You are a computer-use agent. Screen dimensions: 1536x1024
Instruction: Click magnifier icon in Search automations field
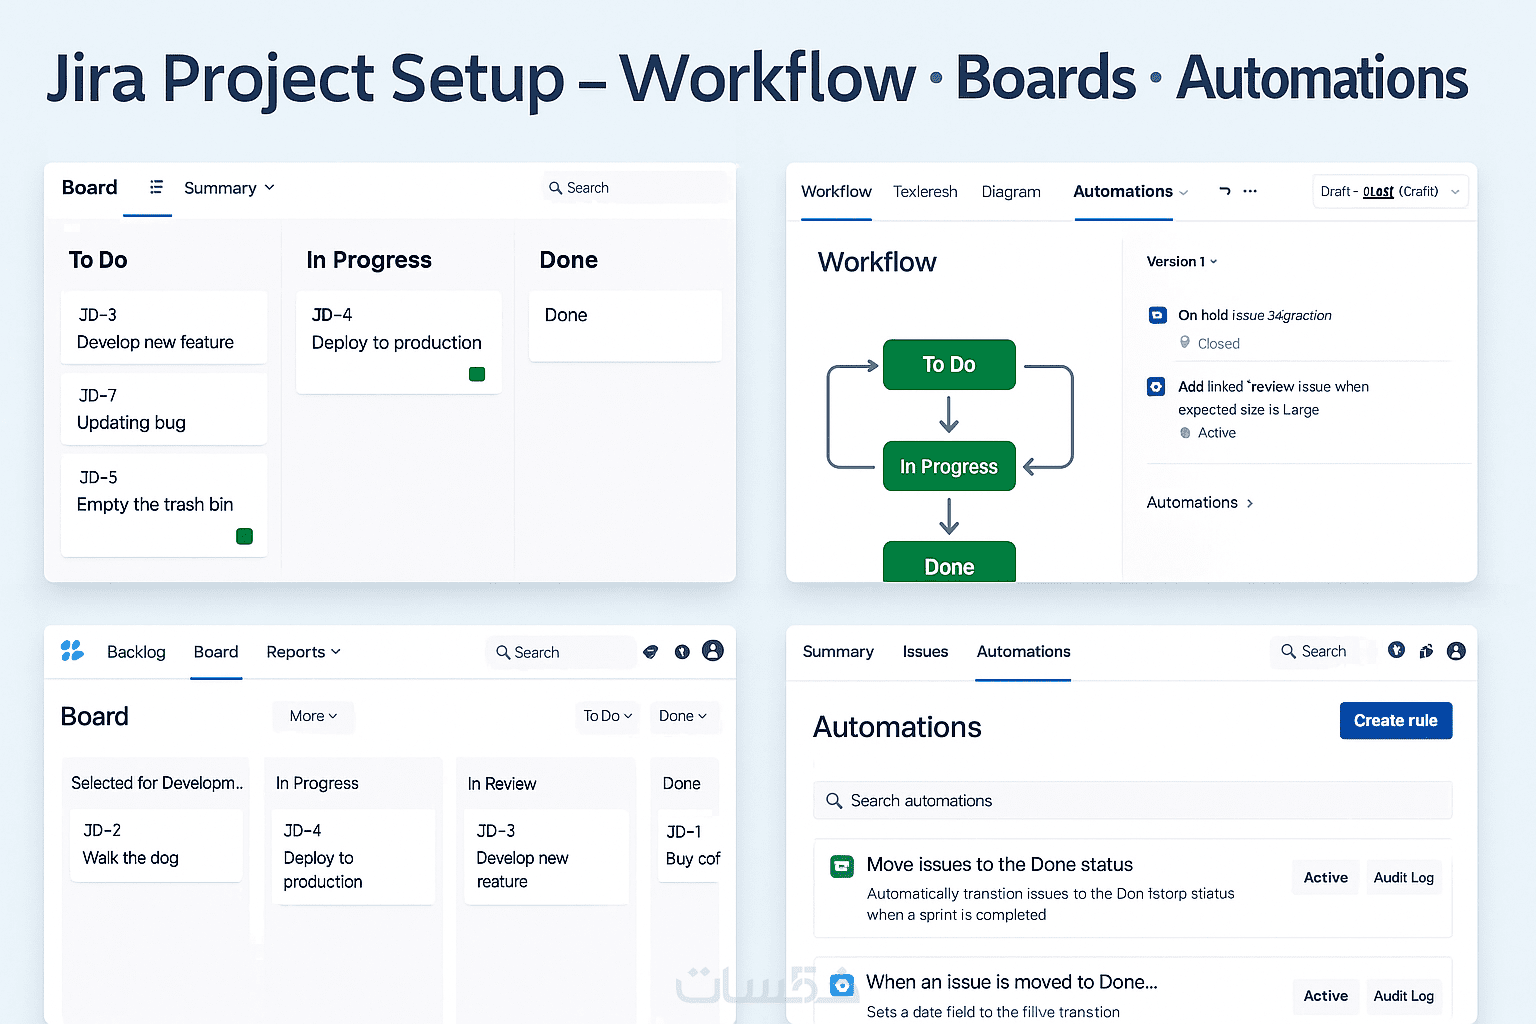(834, 801)
